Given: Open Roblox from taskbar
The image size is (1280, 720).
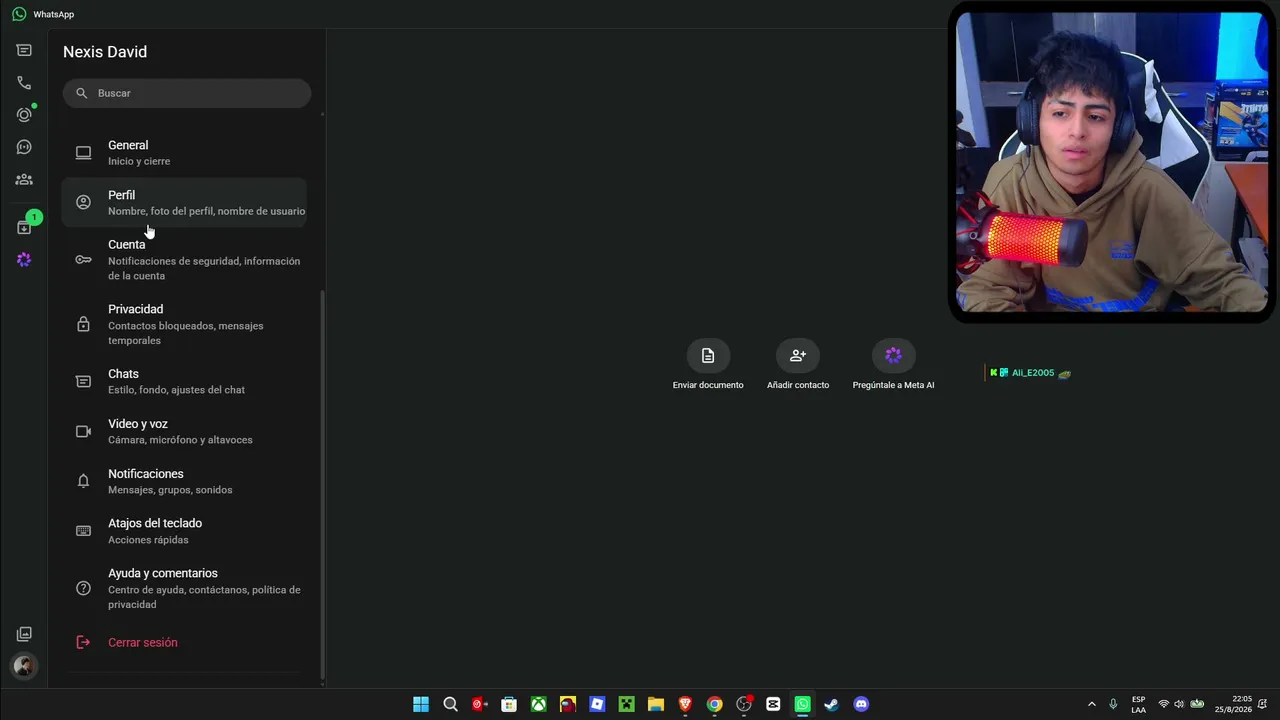Looking at the screenshot, I should tap(597, 704).
